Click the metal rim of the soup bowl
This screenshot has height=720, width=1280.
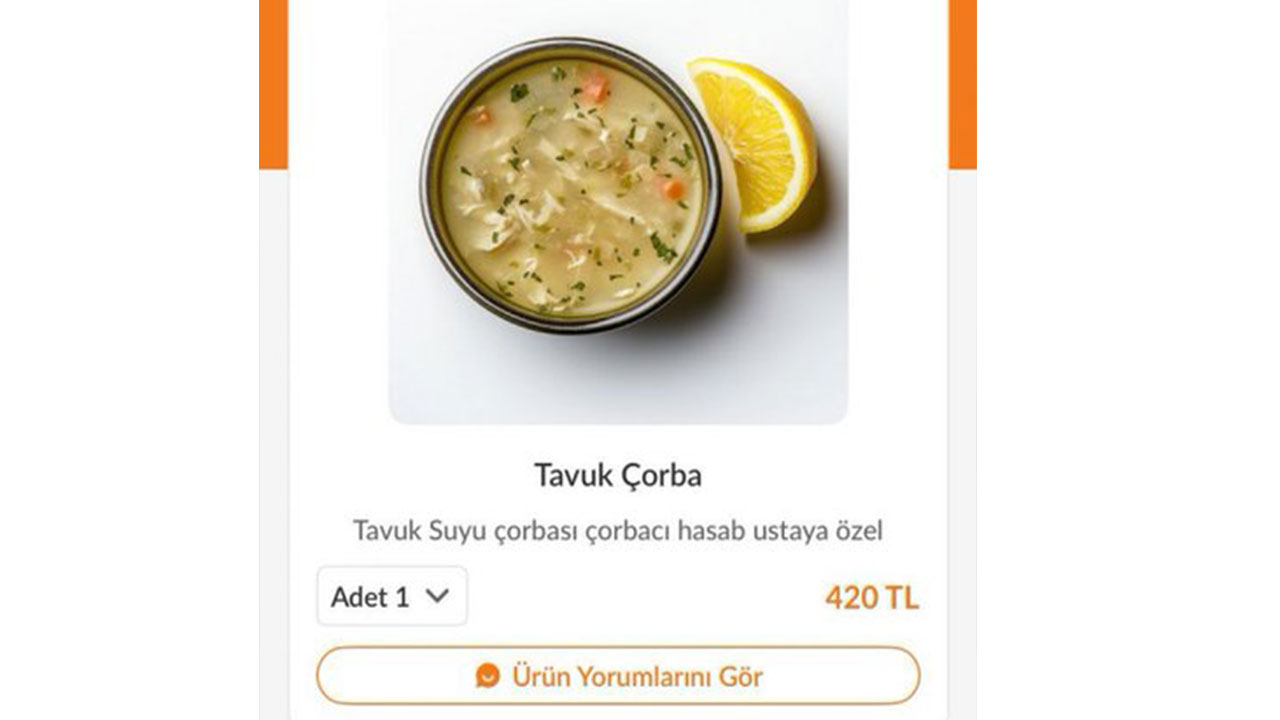430,190
